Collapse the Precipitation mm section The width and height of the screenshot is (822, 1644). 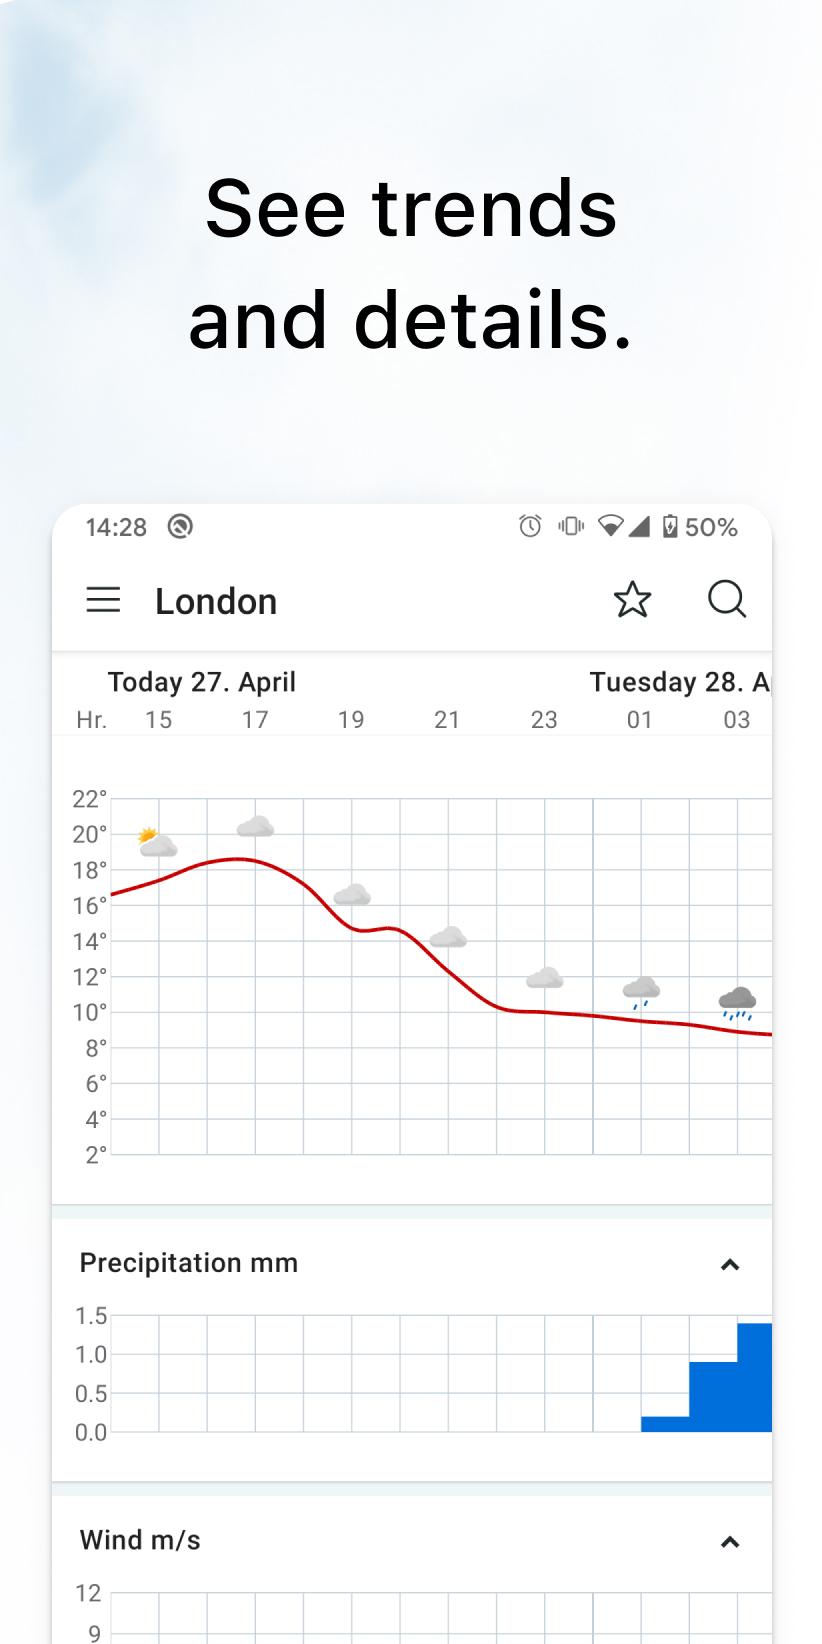pos(730,1265)
